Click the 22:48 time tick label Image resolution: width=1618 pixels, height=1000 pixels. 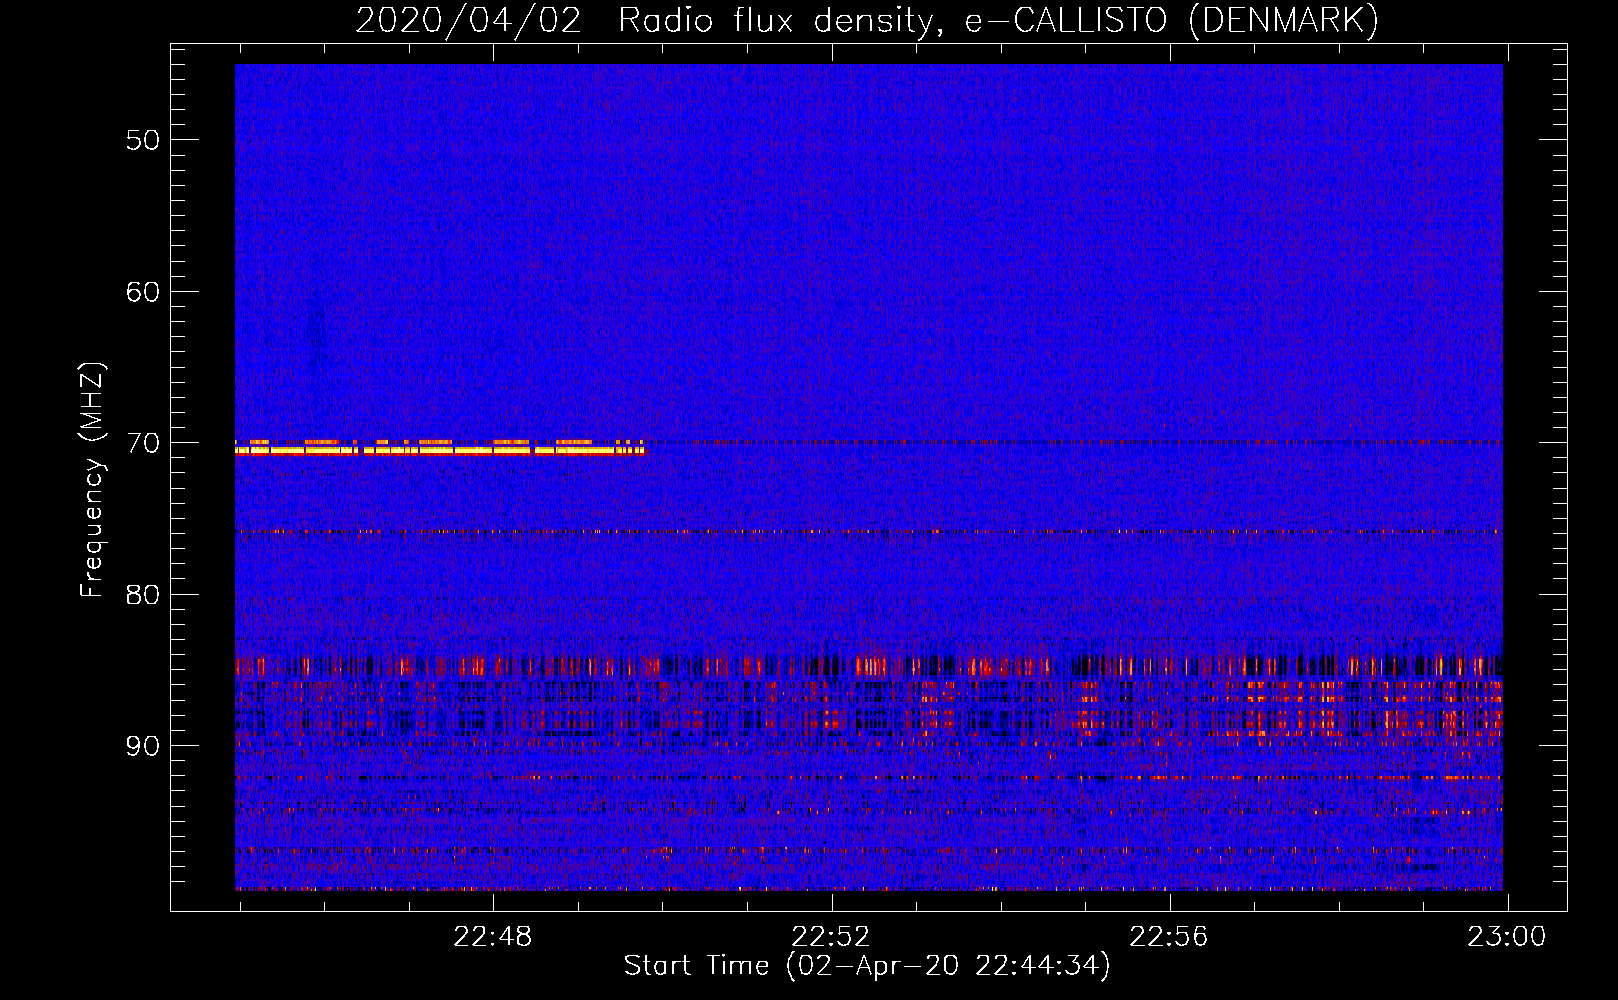click(x=493, y=937)
